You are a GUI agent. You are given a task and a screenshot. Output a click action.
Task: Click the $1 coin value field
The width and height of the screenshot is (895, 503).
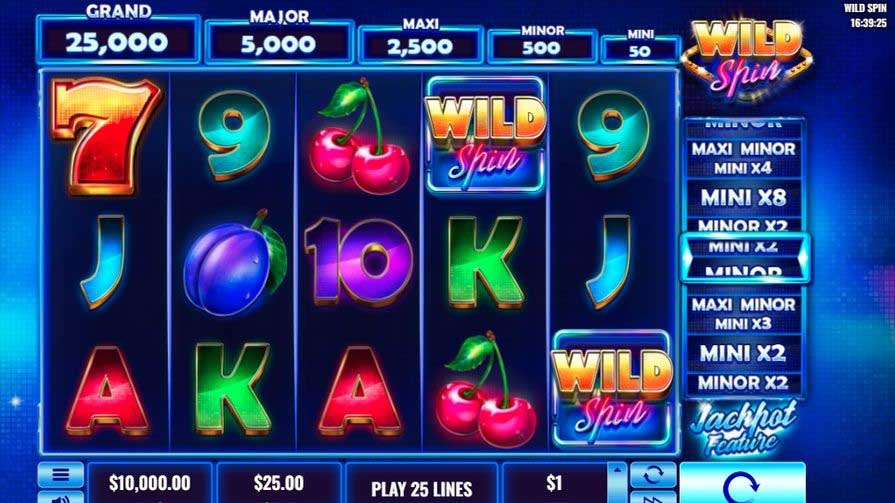[554, 484]
